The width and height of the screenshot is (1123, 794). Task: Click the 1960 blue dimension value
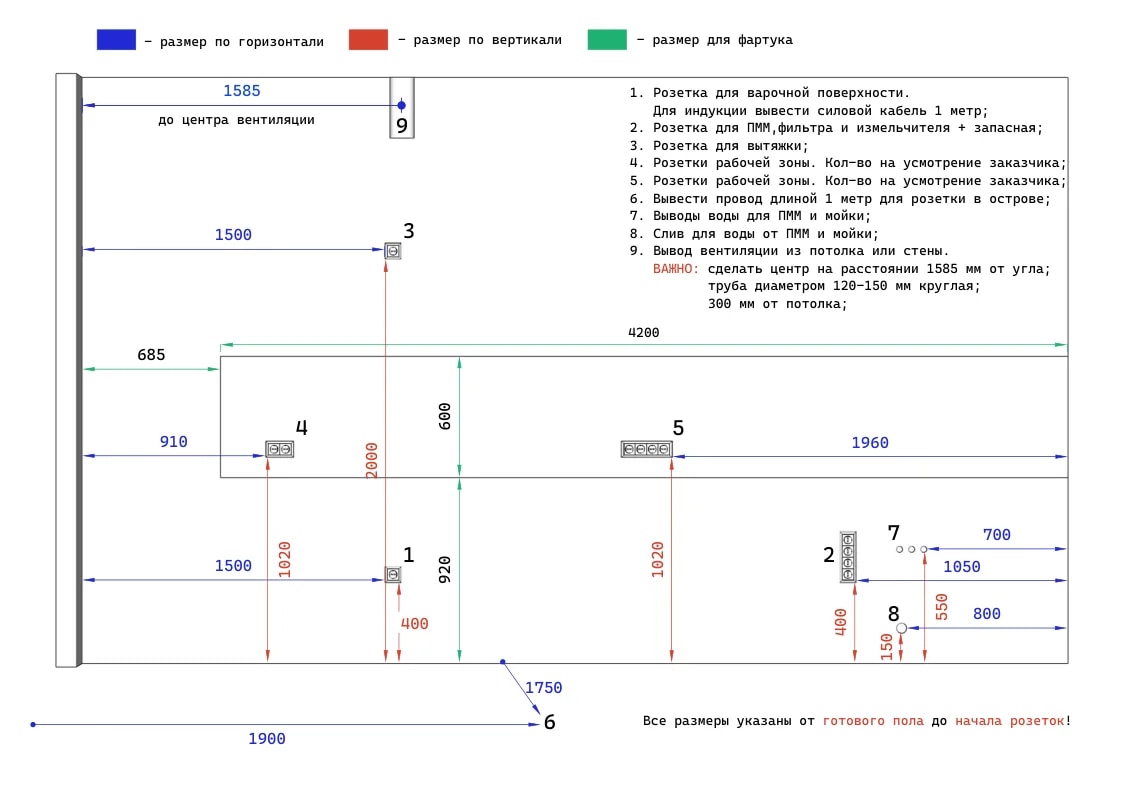pyautogui.click(x=869, y=442)
